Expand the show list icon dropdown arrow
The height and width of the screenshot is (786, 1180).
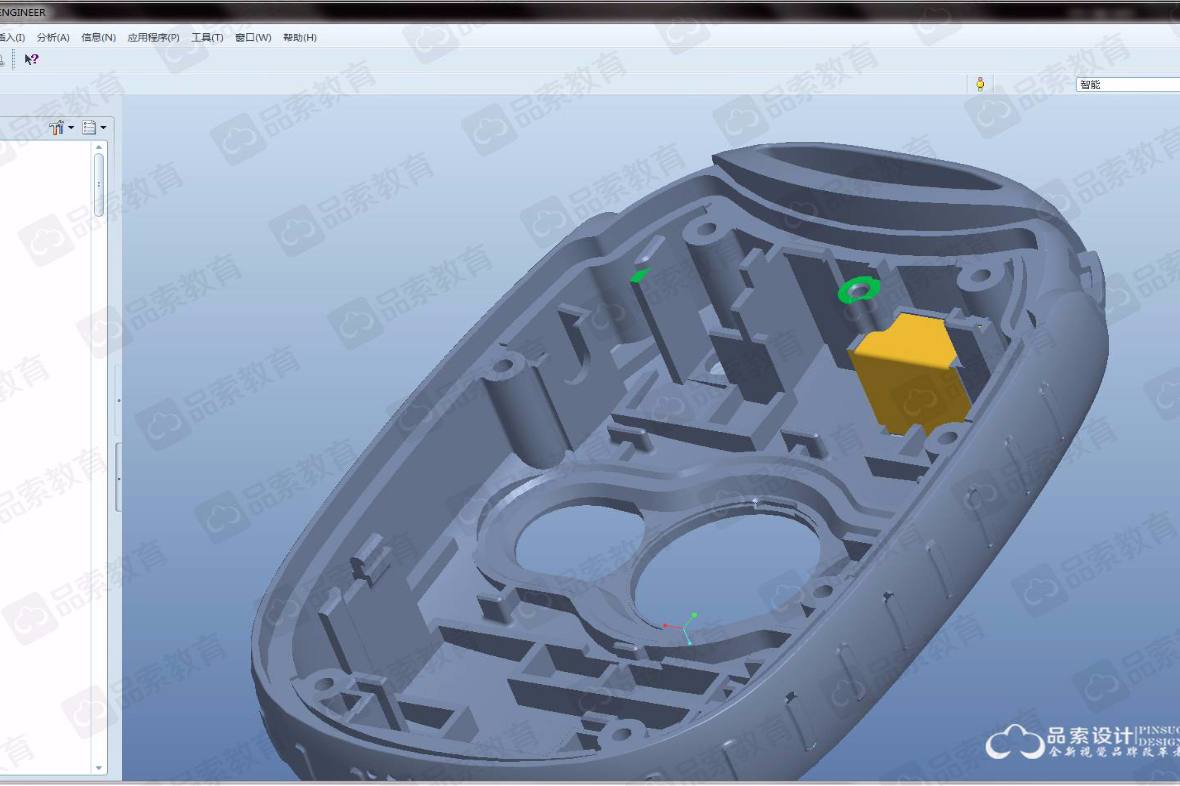point(103,127)
